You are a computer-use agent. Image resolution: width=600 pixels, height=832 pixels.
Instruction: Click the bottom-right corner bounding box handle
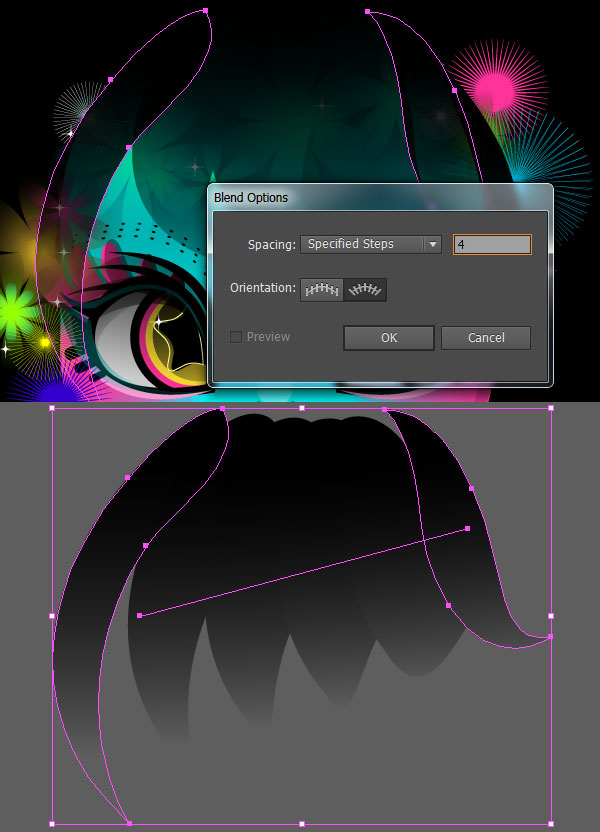(551, 824)
